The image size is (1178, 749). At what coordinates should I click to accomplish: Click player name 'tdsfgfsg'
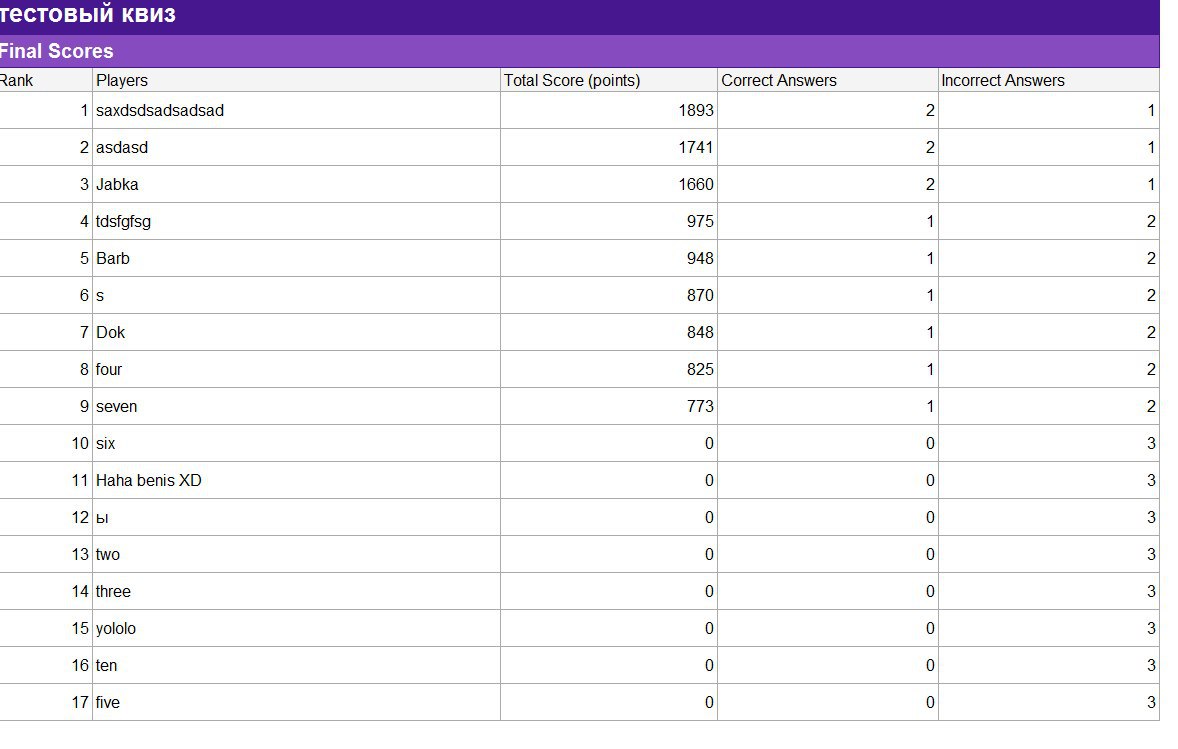123,222
